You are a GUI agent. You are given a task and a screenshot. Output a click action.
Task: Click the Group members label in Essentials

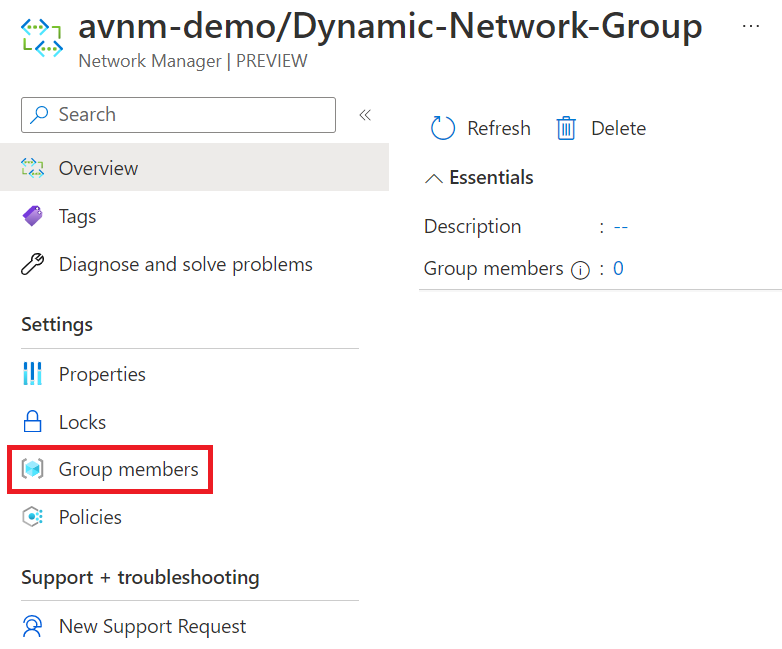coord(493,268)
